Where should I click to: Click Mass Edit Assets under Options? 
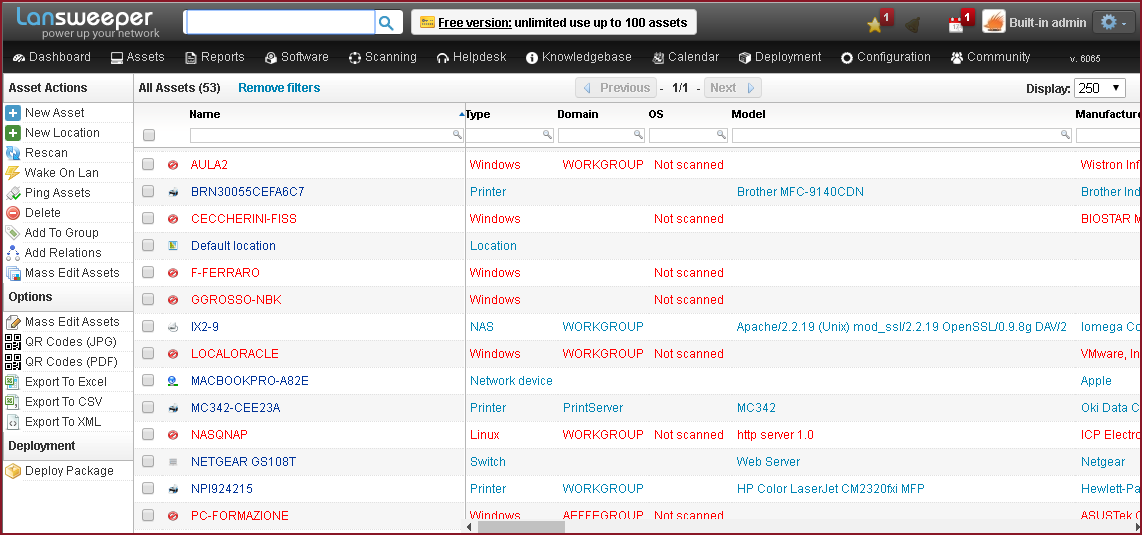71,322
